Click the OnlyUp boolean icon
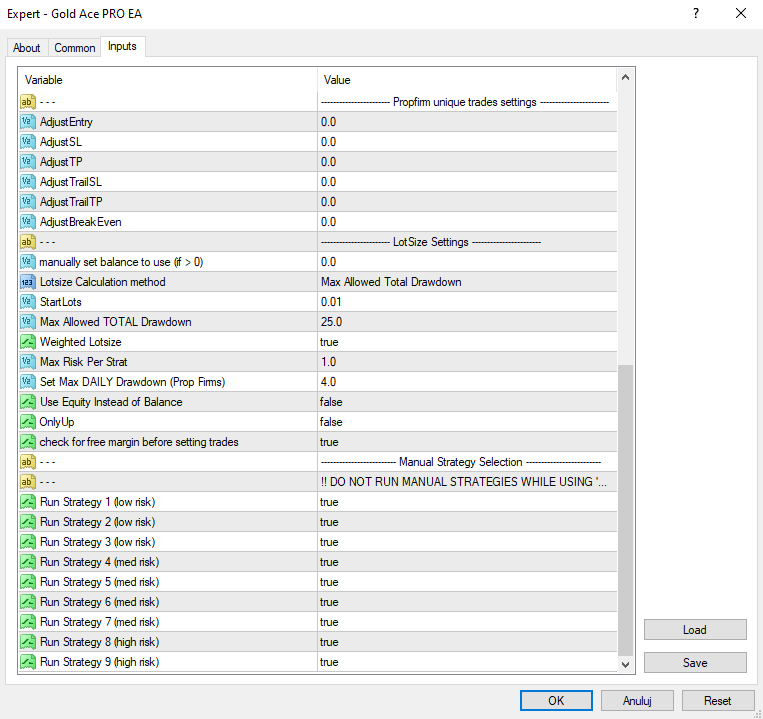Screen dimensions: 763x719 tap(28, 422)
